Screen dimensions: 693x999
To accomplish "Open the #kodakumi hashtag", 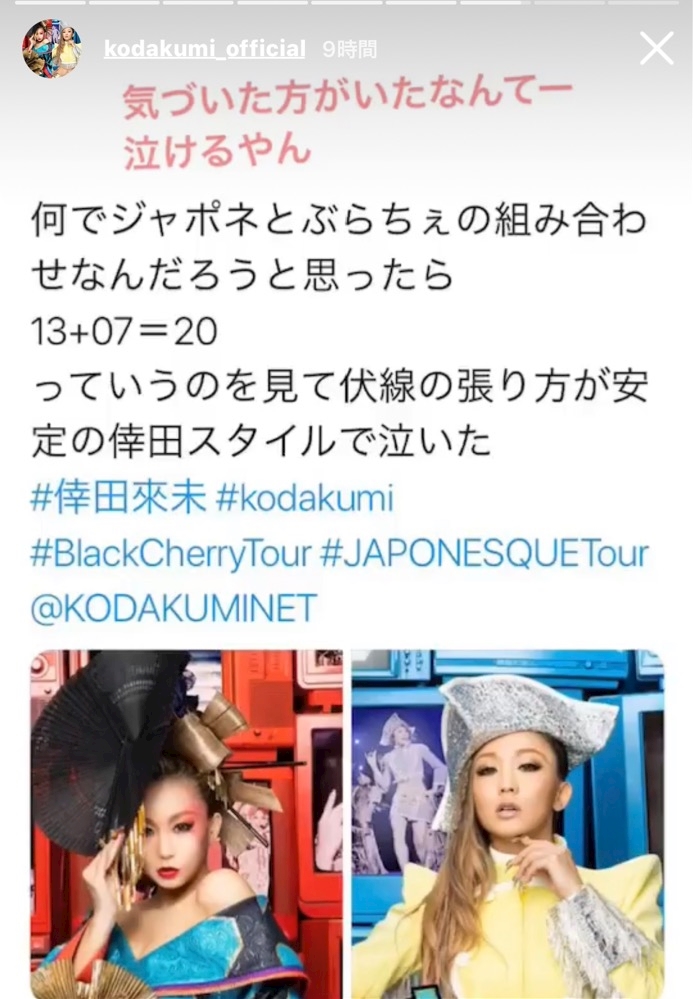I will tap(304, 498).
